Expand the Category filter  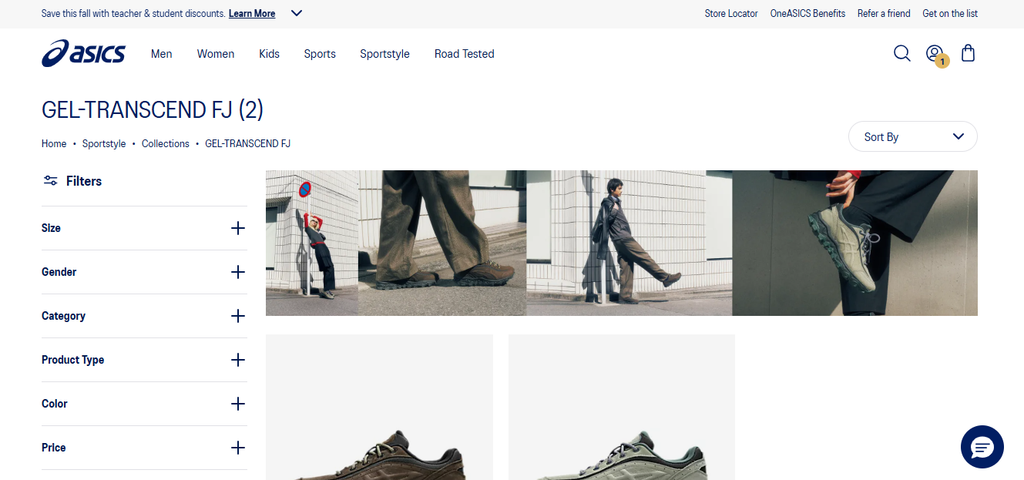click(x=144, y=316)
